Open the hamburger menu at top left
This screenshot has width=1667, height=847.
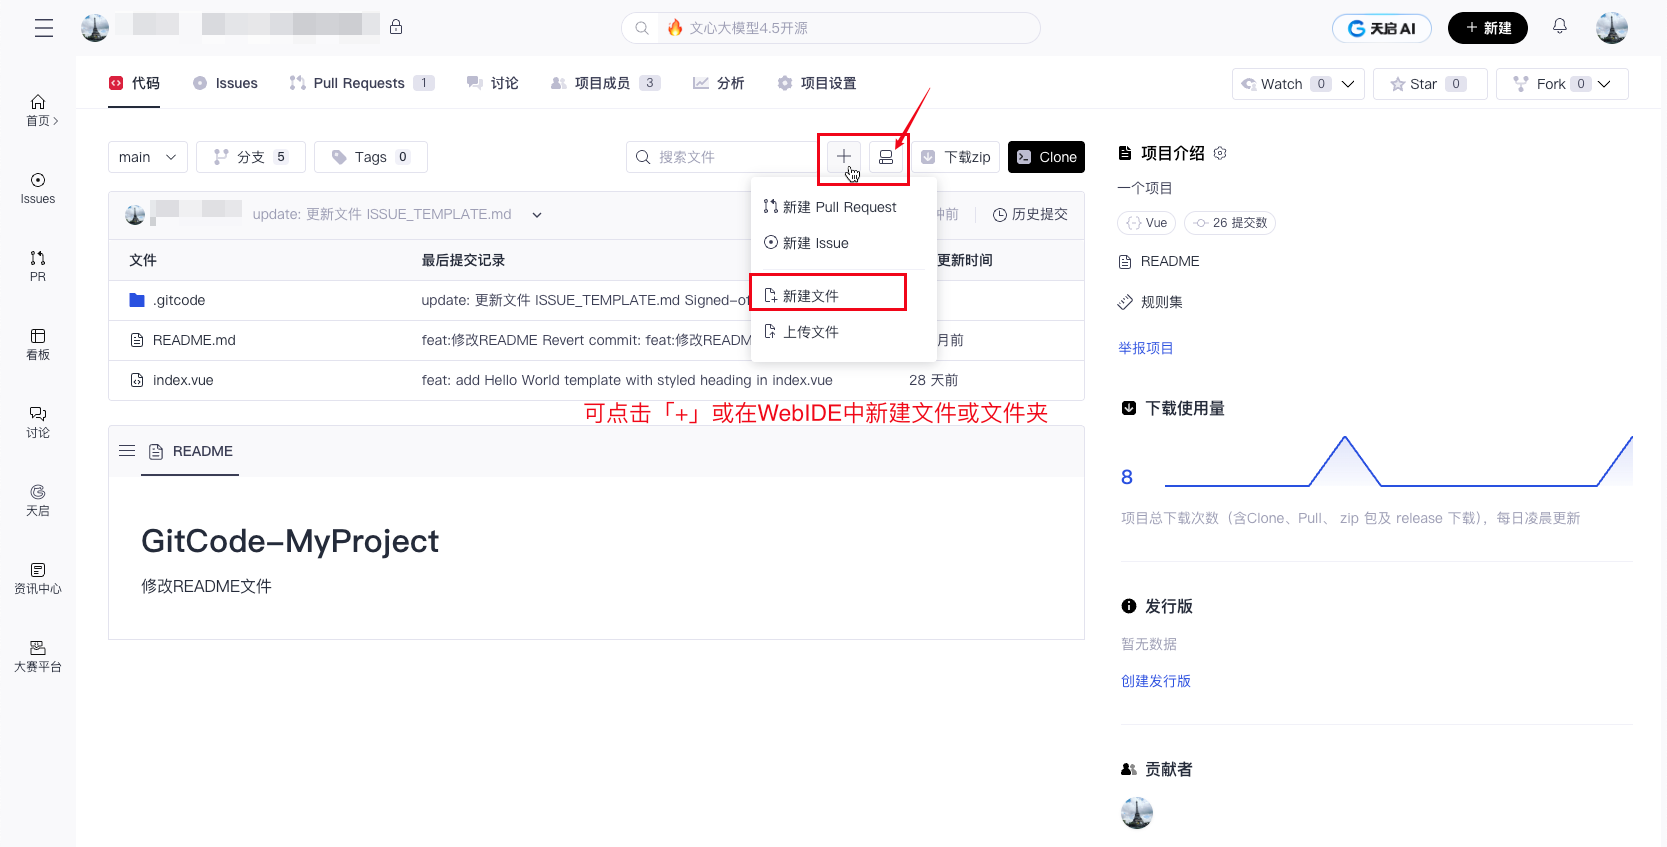click(44, 28)
